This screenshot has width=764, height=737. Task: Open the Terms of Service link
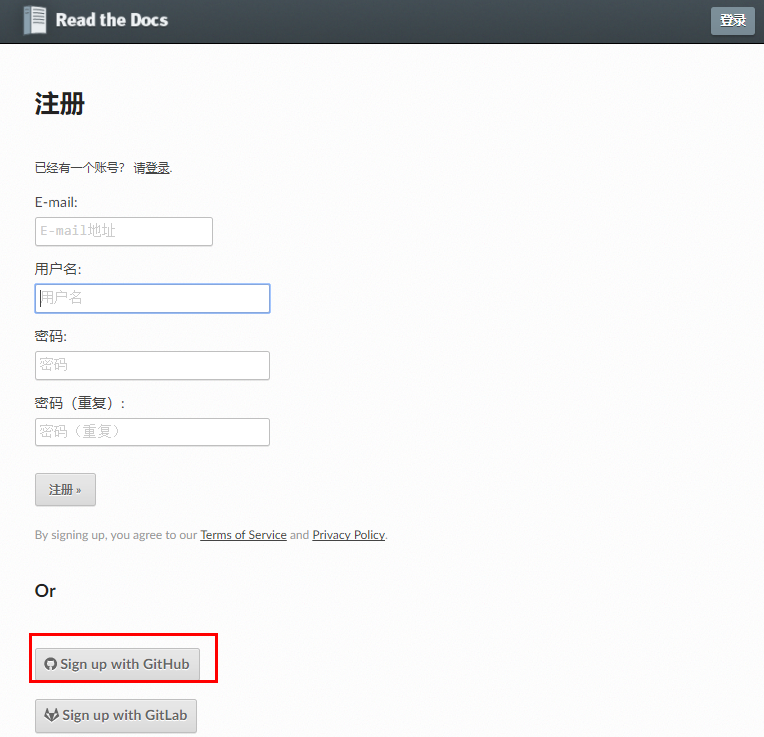pyautogui.click(x=243, y=535)
